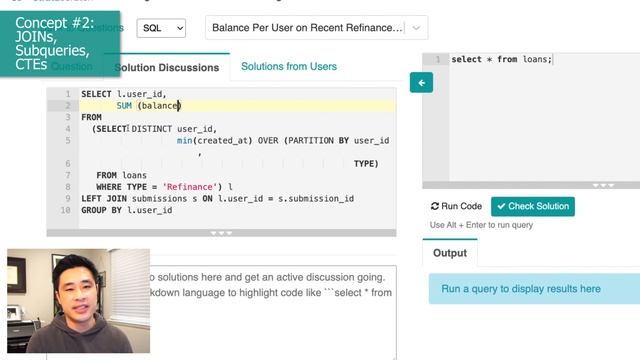Click line number 1 in query editor
The height and width of the screenshot is (360, 640).
(438, 59)
